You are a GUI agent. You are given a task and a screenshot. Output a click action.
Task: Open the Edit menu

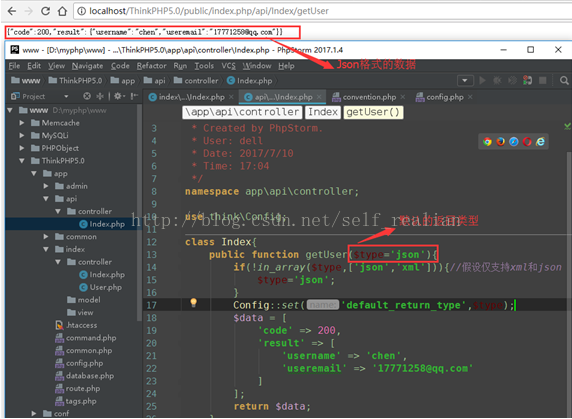[x=34, y=66]
